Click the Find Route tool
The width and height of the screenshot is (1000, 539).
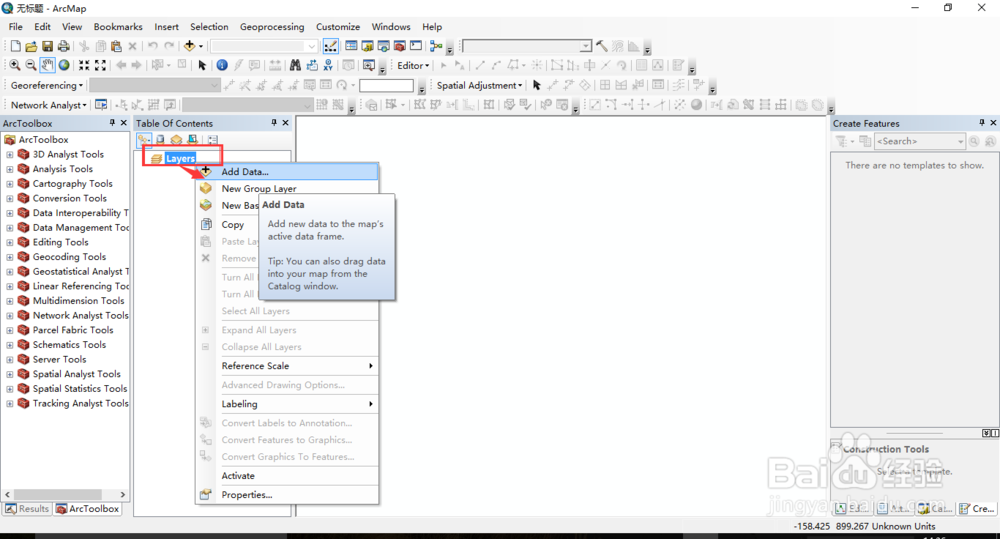coord(312,65)
